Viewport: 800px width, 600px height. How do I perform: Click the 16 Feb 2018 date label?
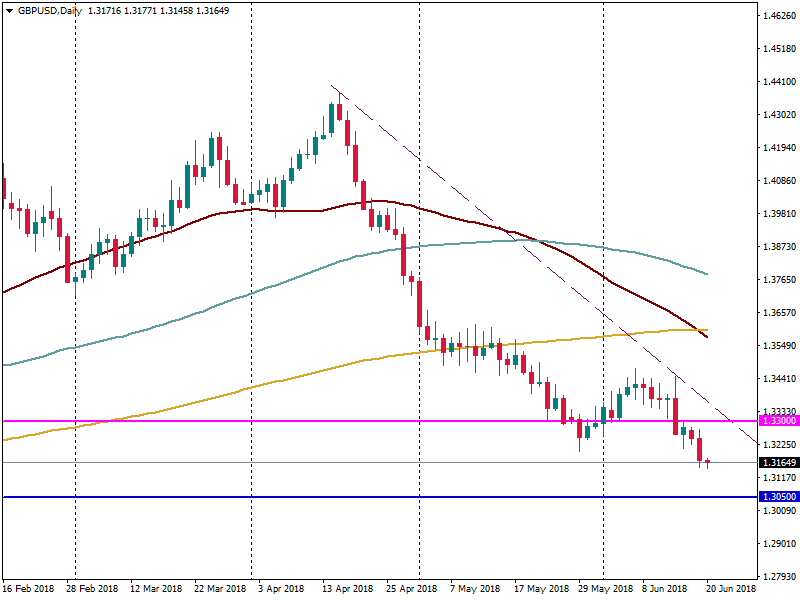[30, 589]
